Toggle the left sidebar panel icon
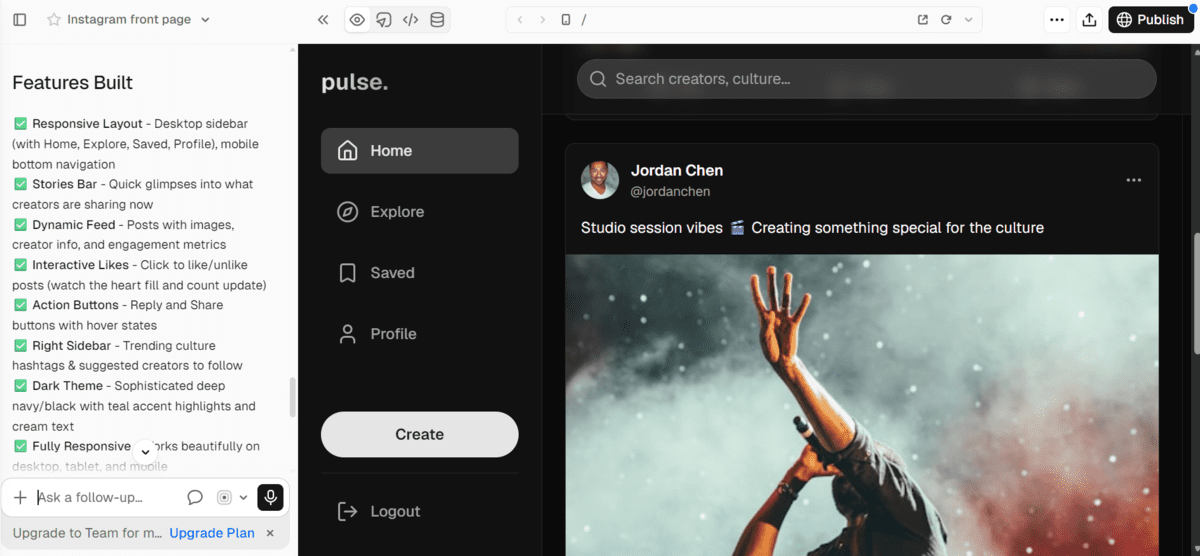 [20, 20]
